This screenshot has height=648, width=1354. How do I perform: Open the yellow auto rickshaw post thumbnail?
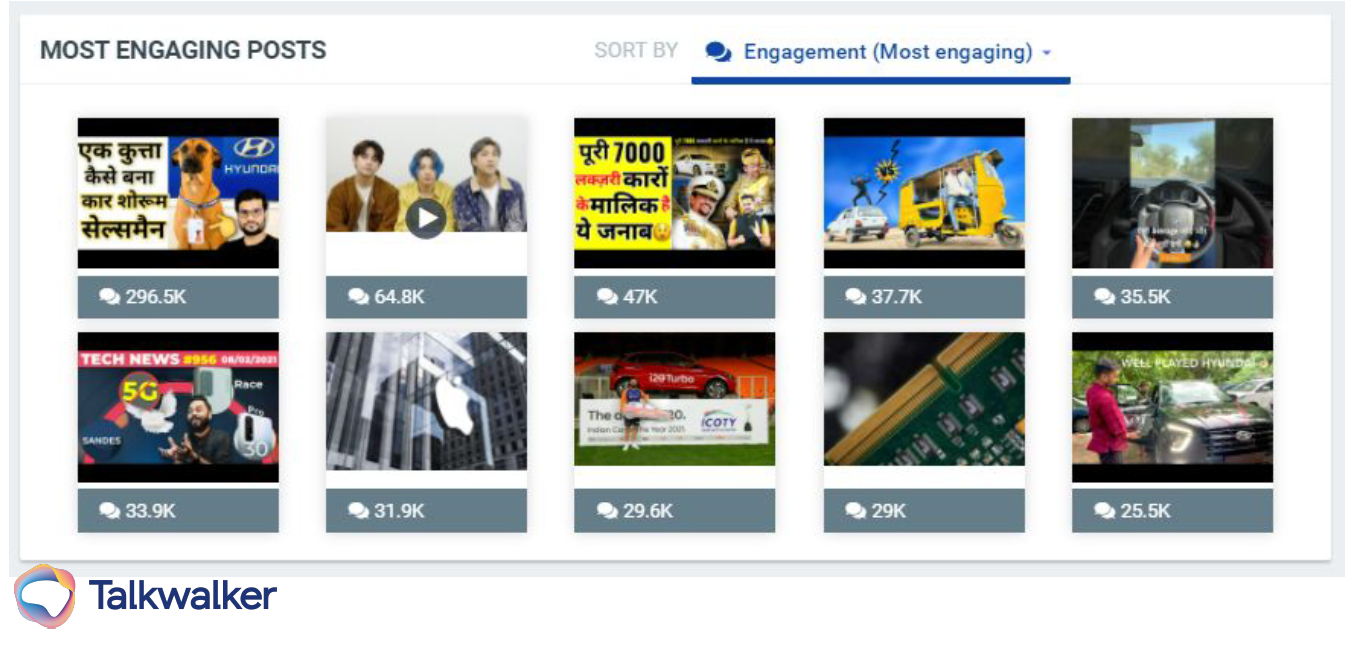tap(924, 193)
